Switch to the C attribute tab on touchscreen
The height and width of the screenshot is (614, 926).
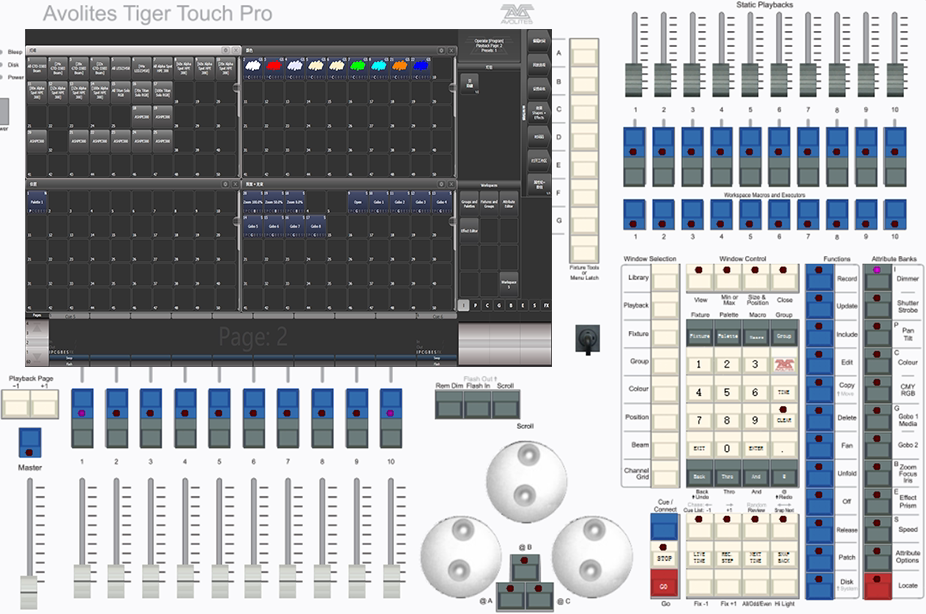pyautogui.click(x=487, y=305)
